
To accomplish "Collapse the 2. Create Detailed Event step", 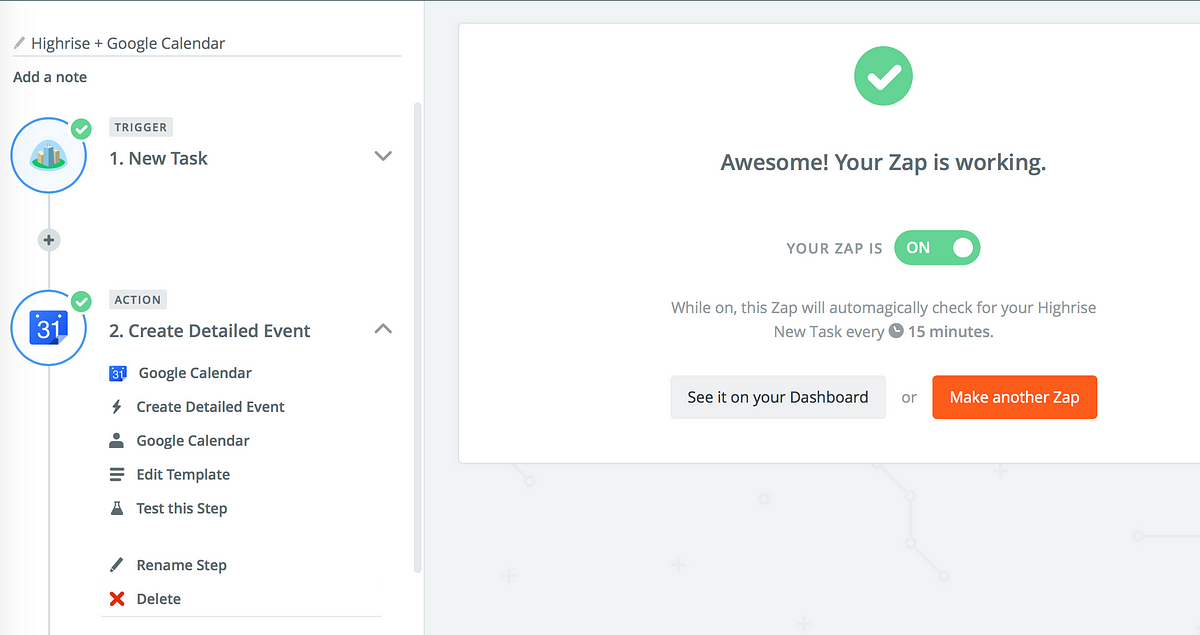I will [383, 328].
